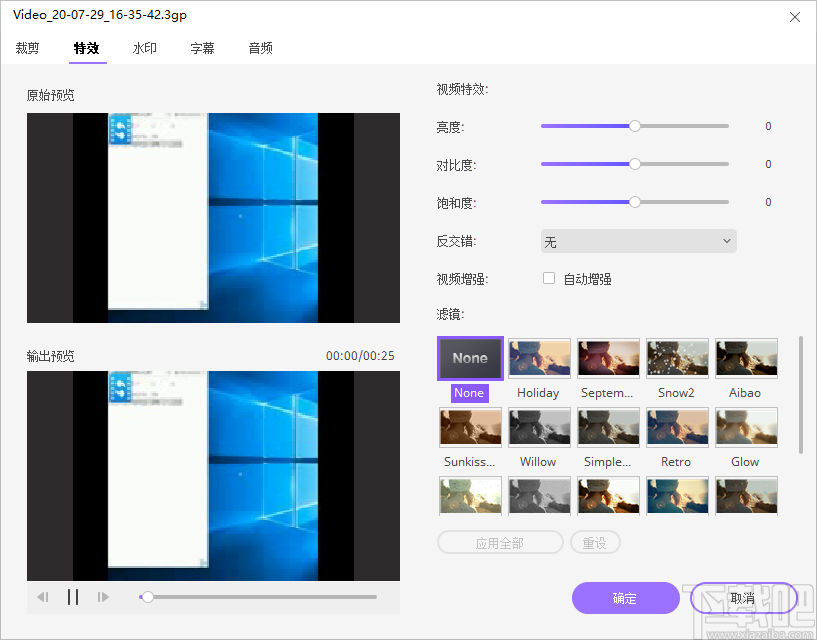Image resolution: width=817 pixels, height=640 pixels.
Task: Step back one frame in preview
Action: [43, 597]
